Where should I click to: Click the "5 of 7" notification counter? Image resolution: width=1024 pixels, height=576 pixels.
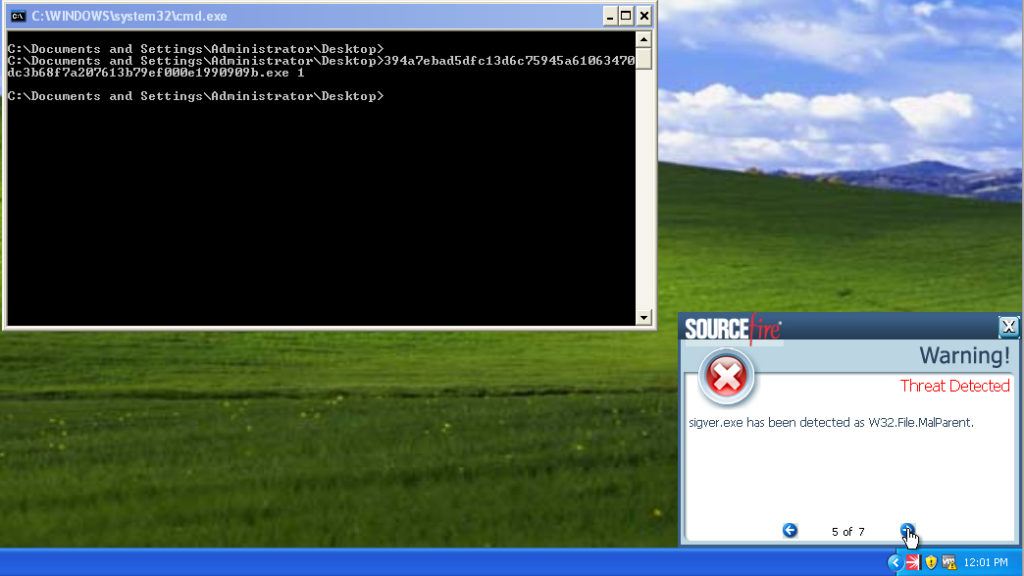847,531
